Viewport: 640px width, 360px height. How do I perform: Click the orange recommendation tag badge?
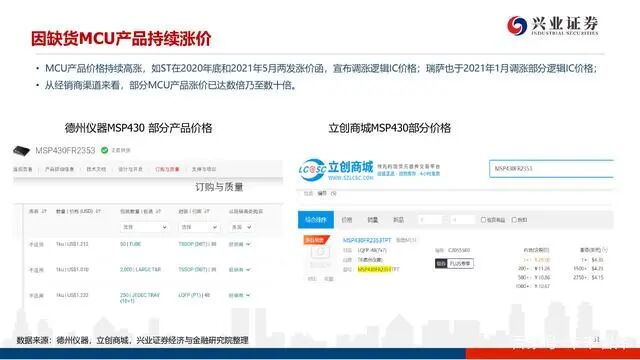(x=316, y=240)
